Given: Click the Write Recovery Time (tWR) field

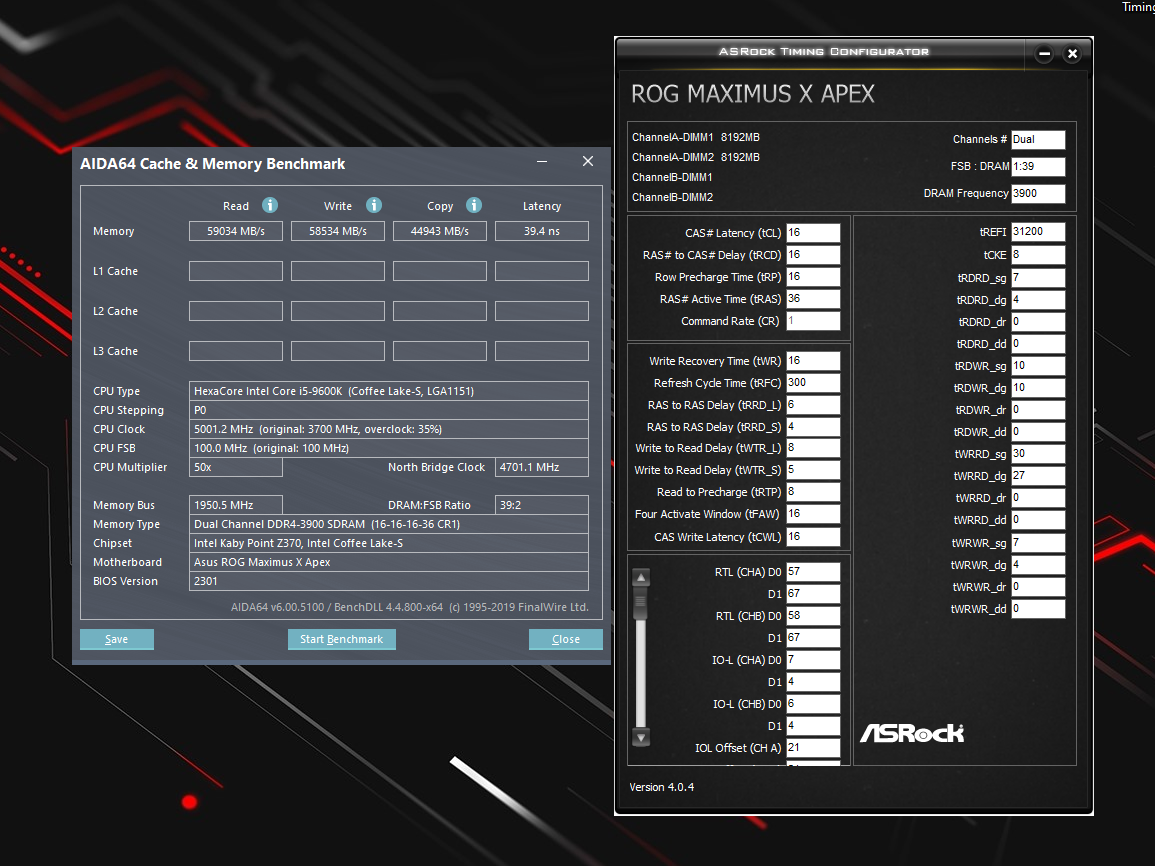Looking at the screenshot, I should point(813,361).
